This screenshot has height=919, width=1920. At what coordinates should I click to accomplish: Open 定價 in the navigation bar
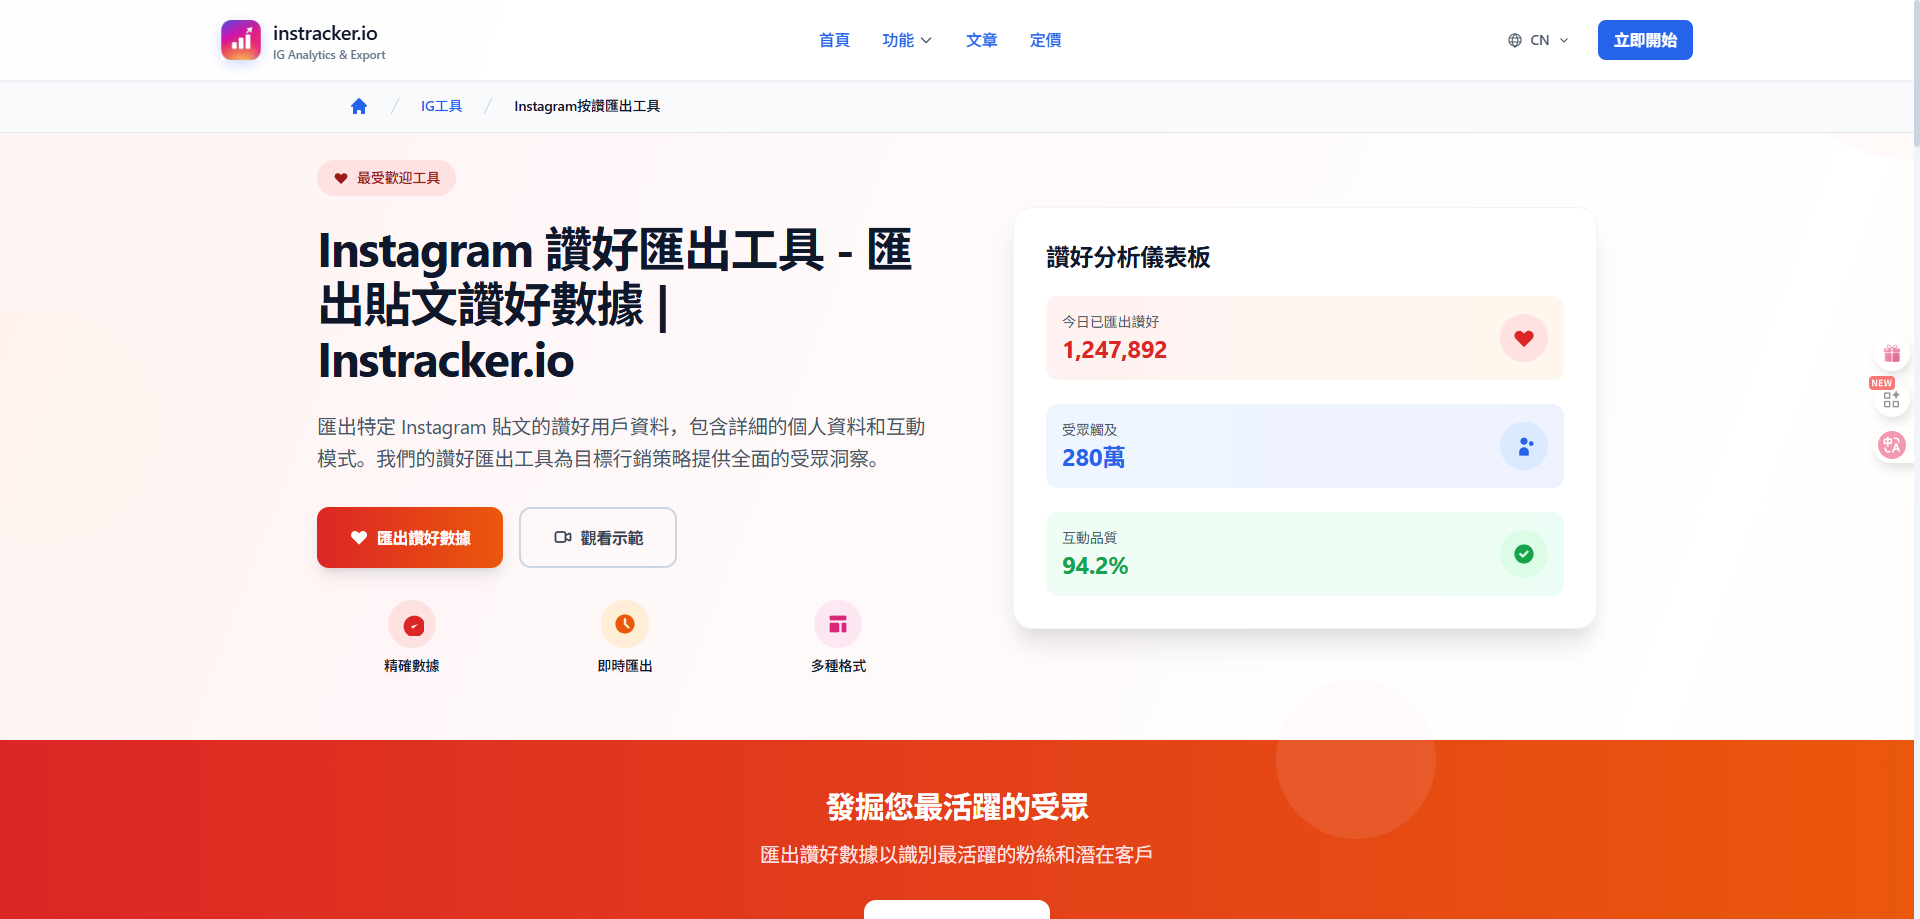pyautogui.click(x=1046, y=40)
